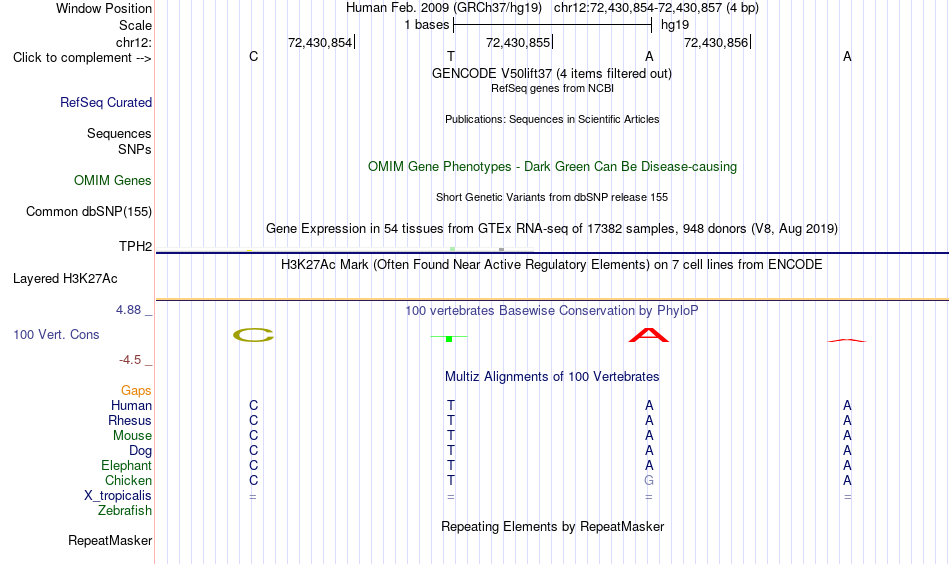Image resolution: width=950 pixels, height=564 pixels.
Task: Click the RefSeq Curated track label
Action: point(106,102)
